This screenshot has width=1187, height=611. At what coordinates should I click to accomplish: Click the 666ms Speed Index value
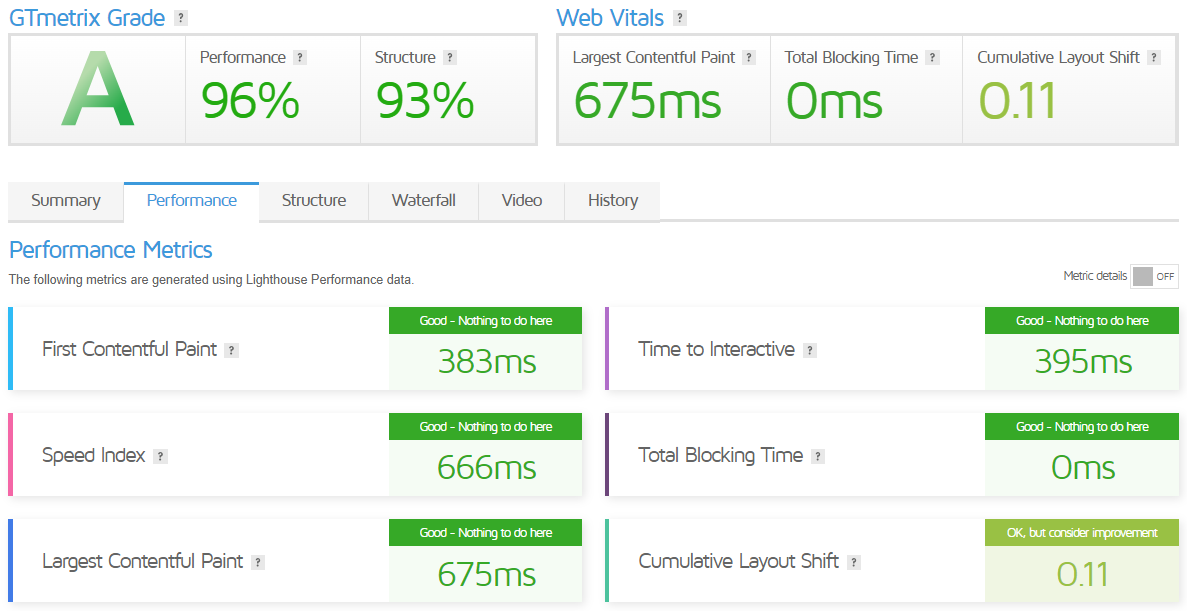(487, 468)
